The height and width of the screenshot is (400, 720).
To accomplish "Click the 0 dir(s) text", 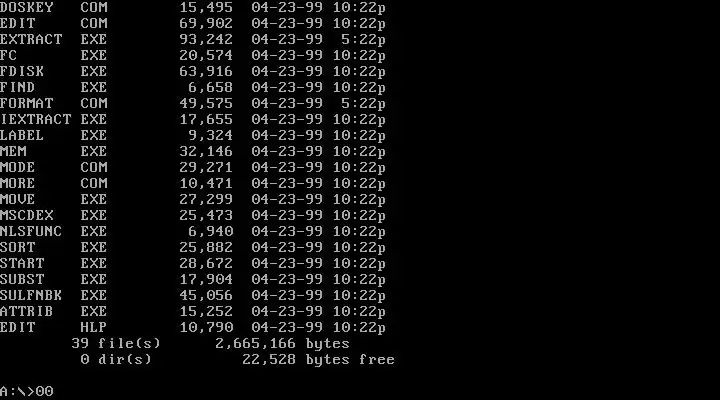I will (x=116, y=360).
